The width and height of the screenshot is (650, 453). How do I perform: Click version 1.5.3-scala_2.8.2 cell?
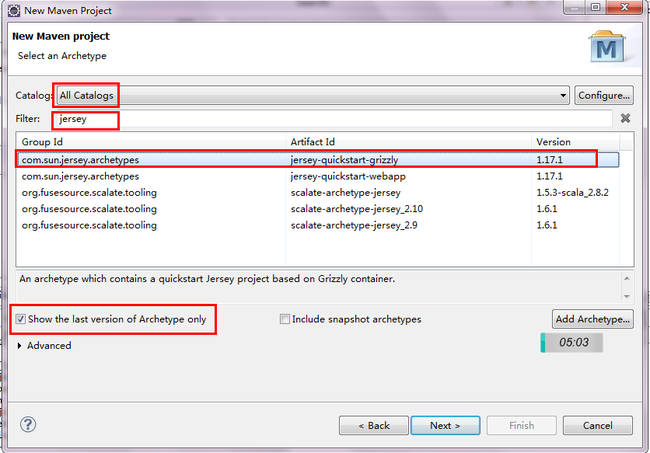[572, 193]
